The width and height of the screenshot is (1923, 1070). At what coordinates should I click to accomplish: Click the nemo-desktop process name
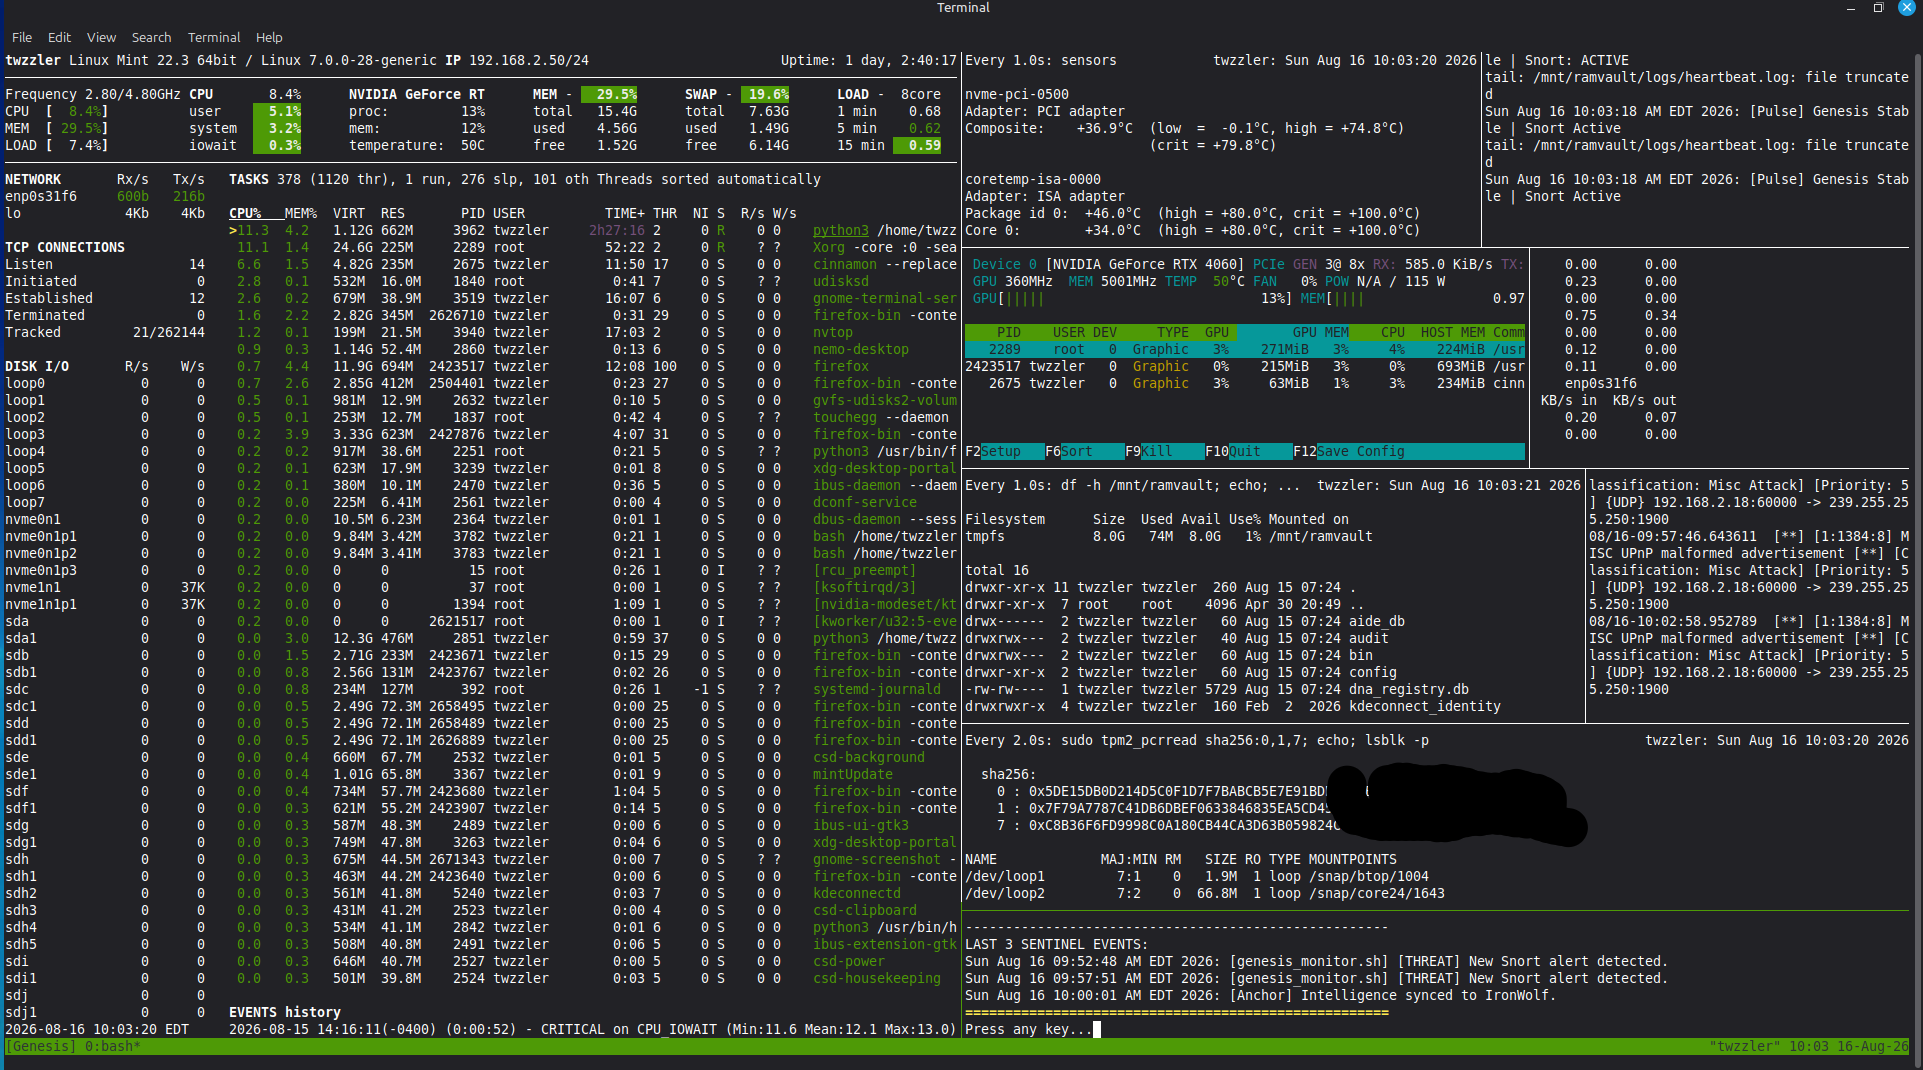coord(861,349)
